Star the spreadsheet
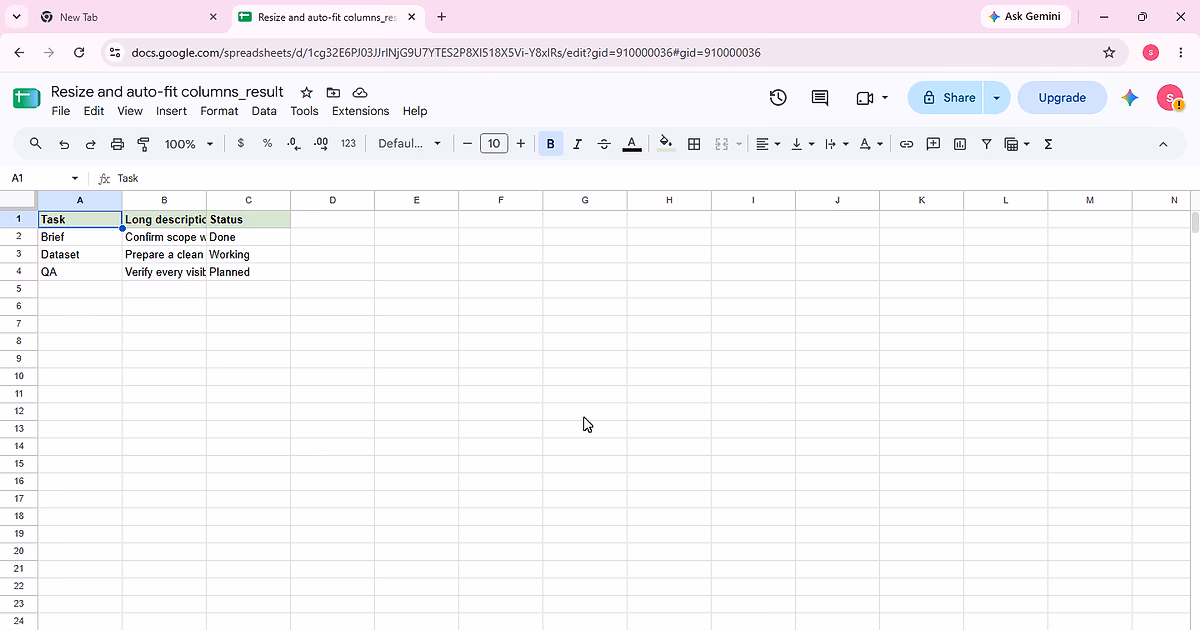 click(307, 92)
